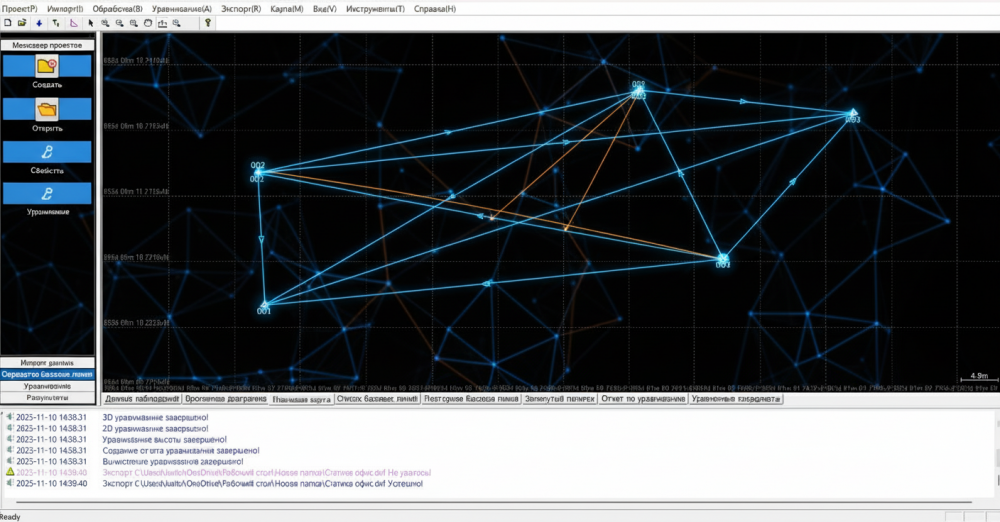Open the Вид(V) menu
This screenshot has width=1000, height=522.
click(325, 9)
